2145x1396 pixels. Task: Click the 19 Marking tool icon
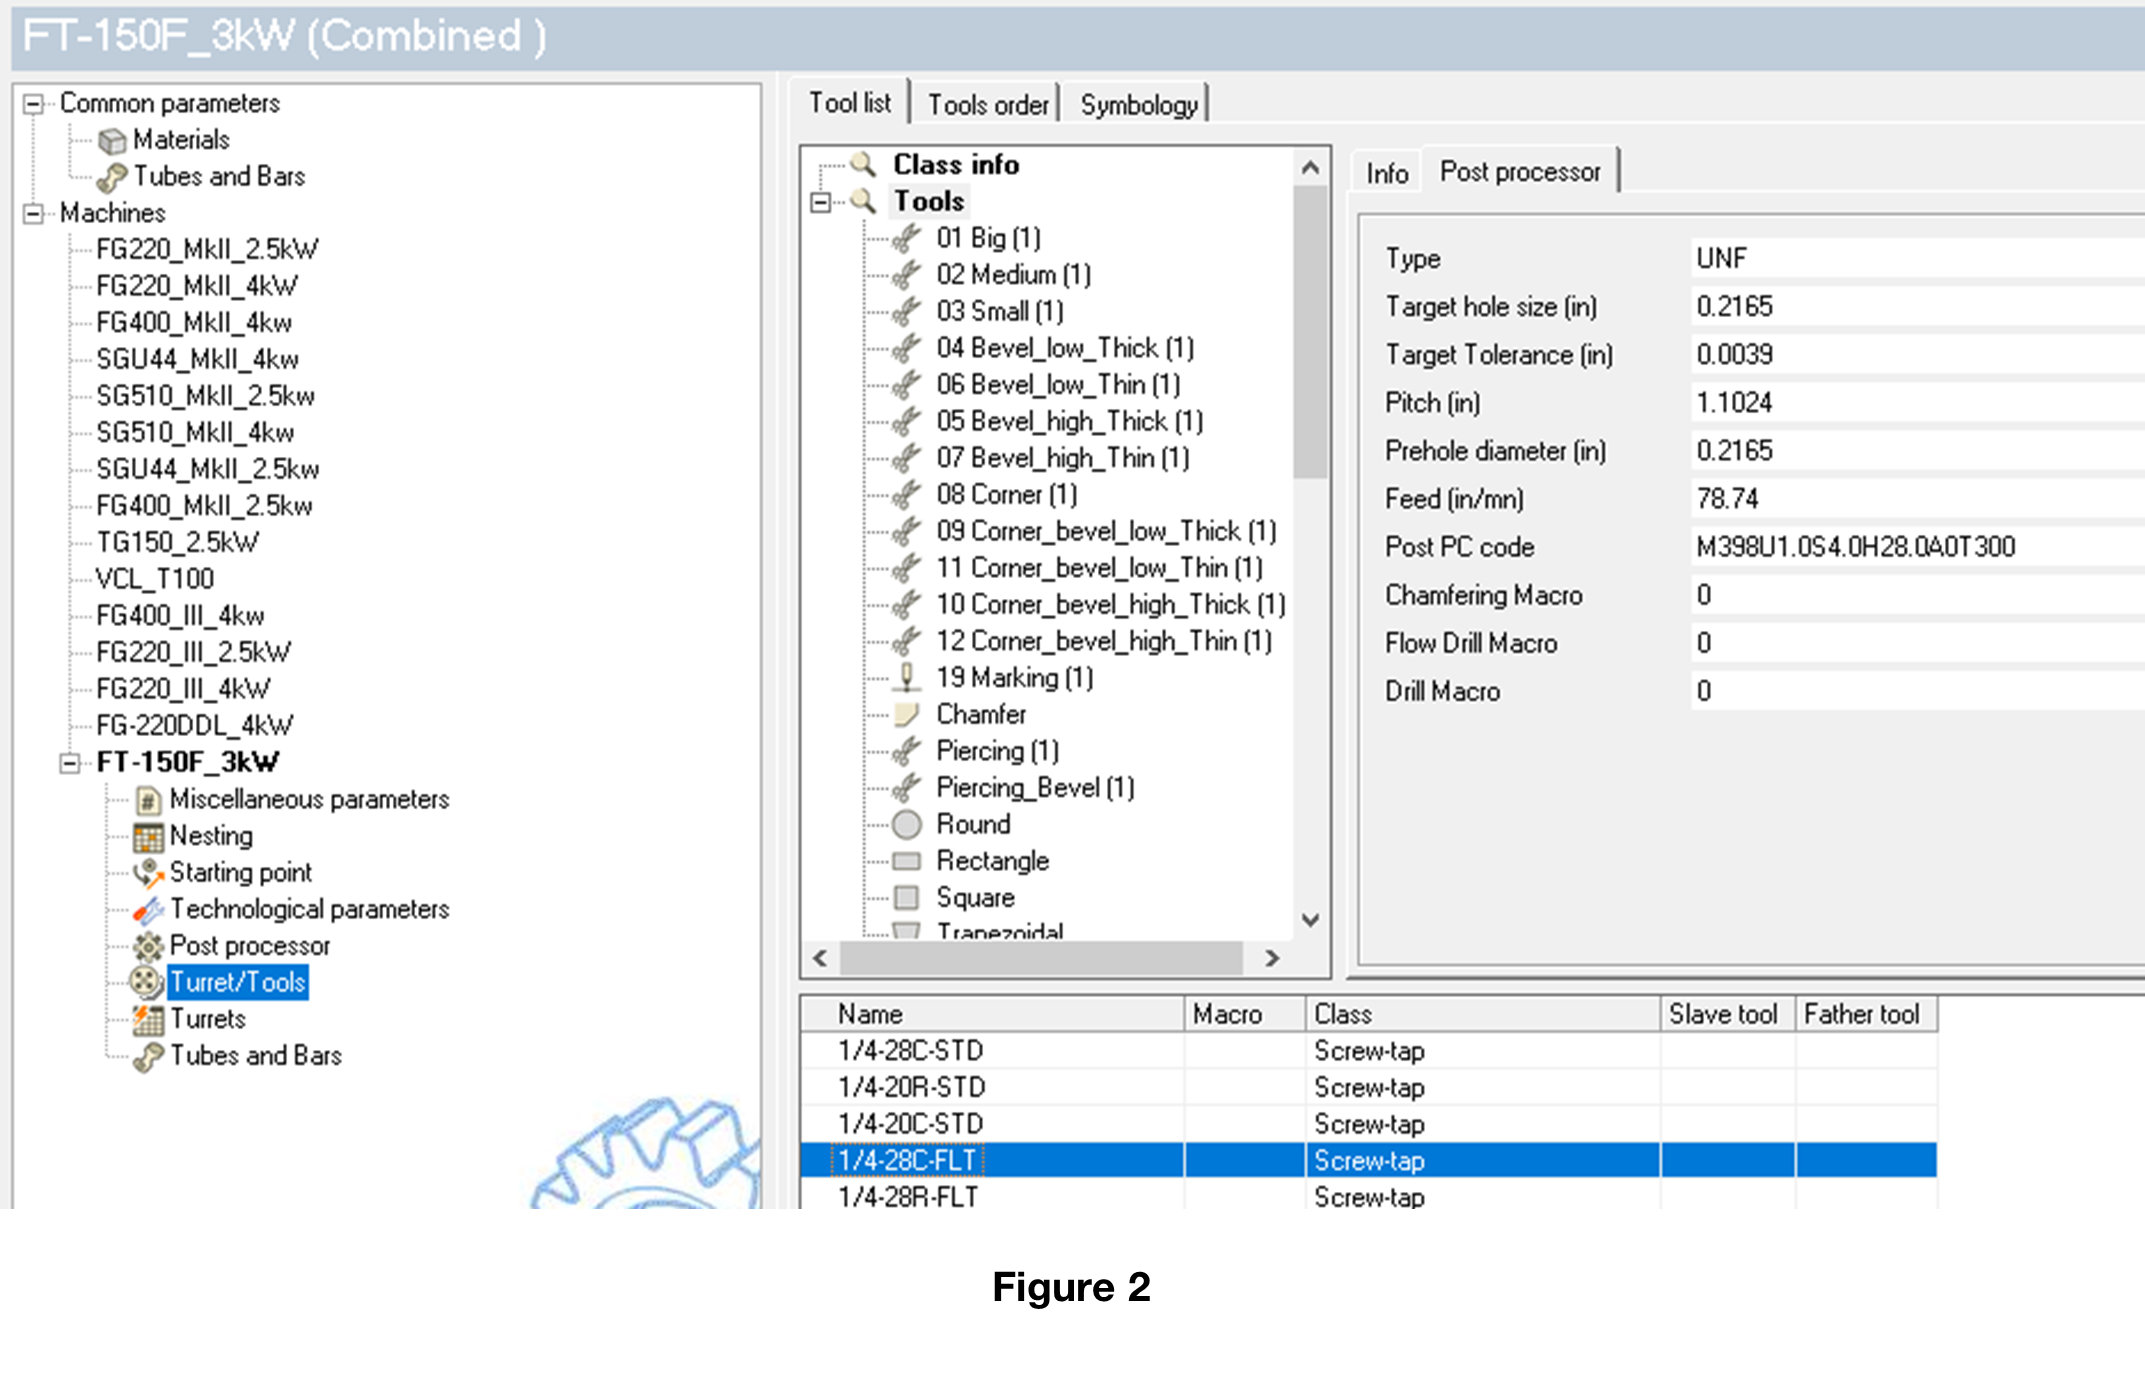click(x=906, y=678)
